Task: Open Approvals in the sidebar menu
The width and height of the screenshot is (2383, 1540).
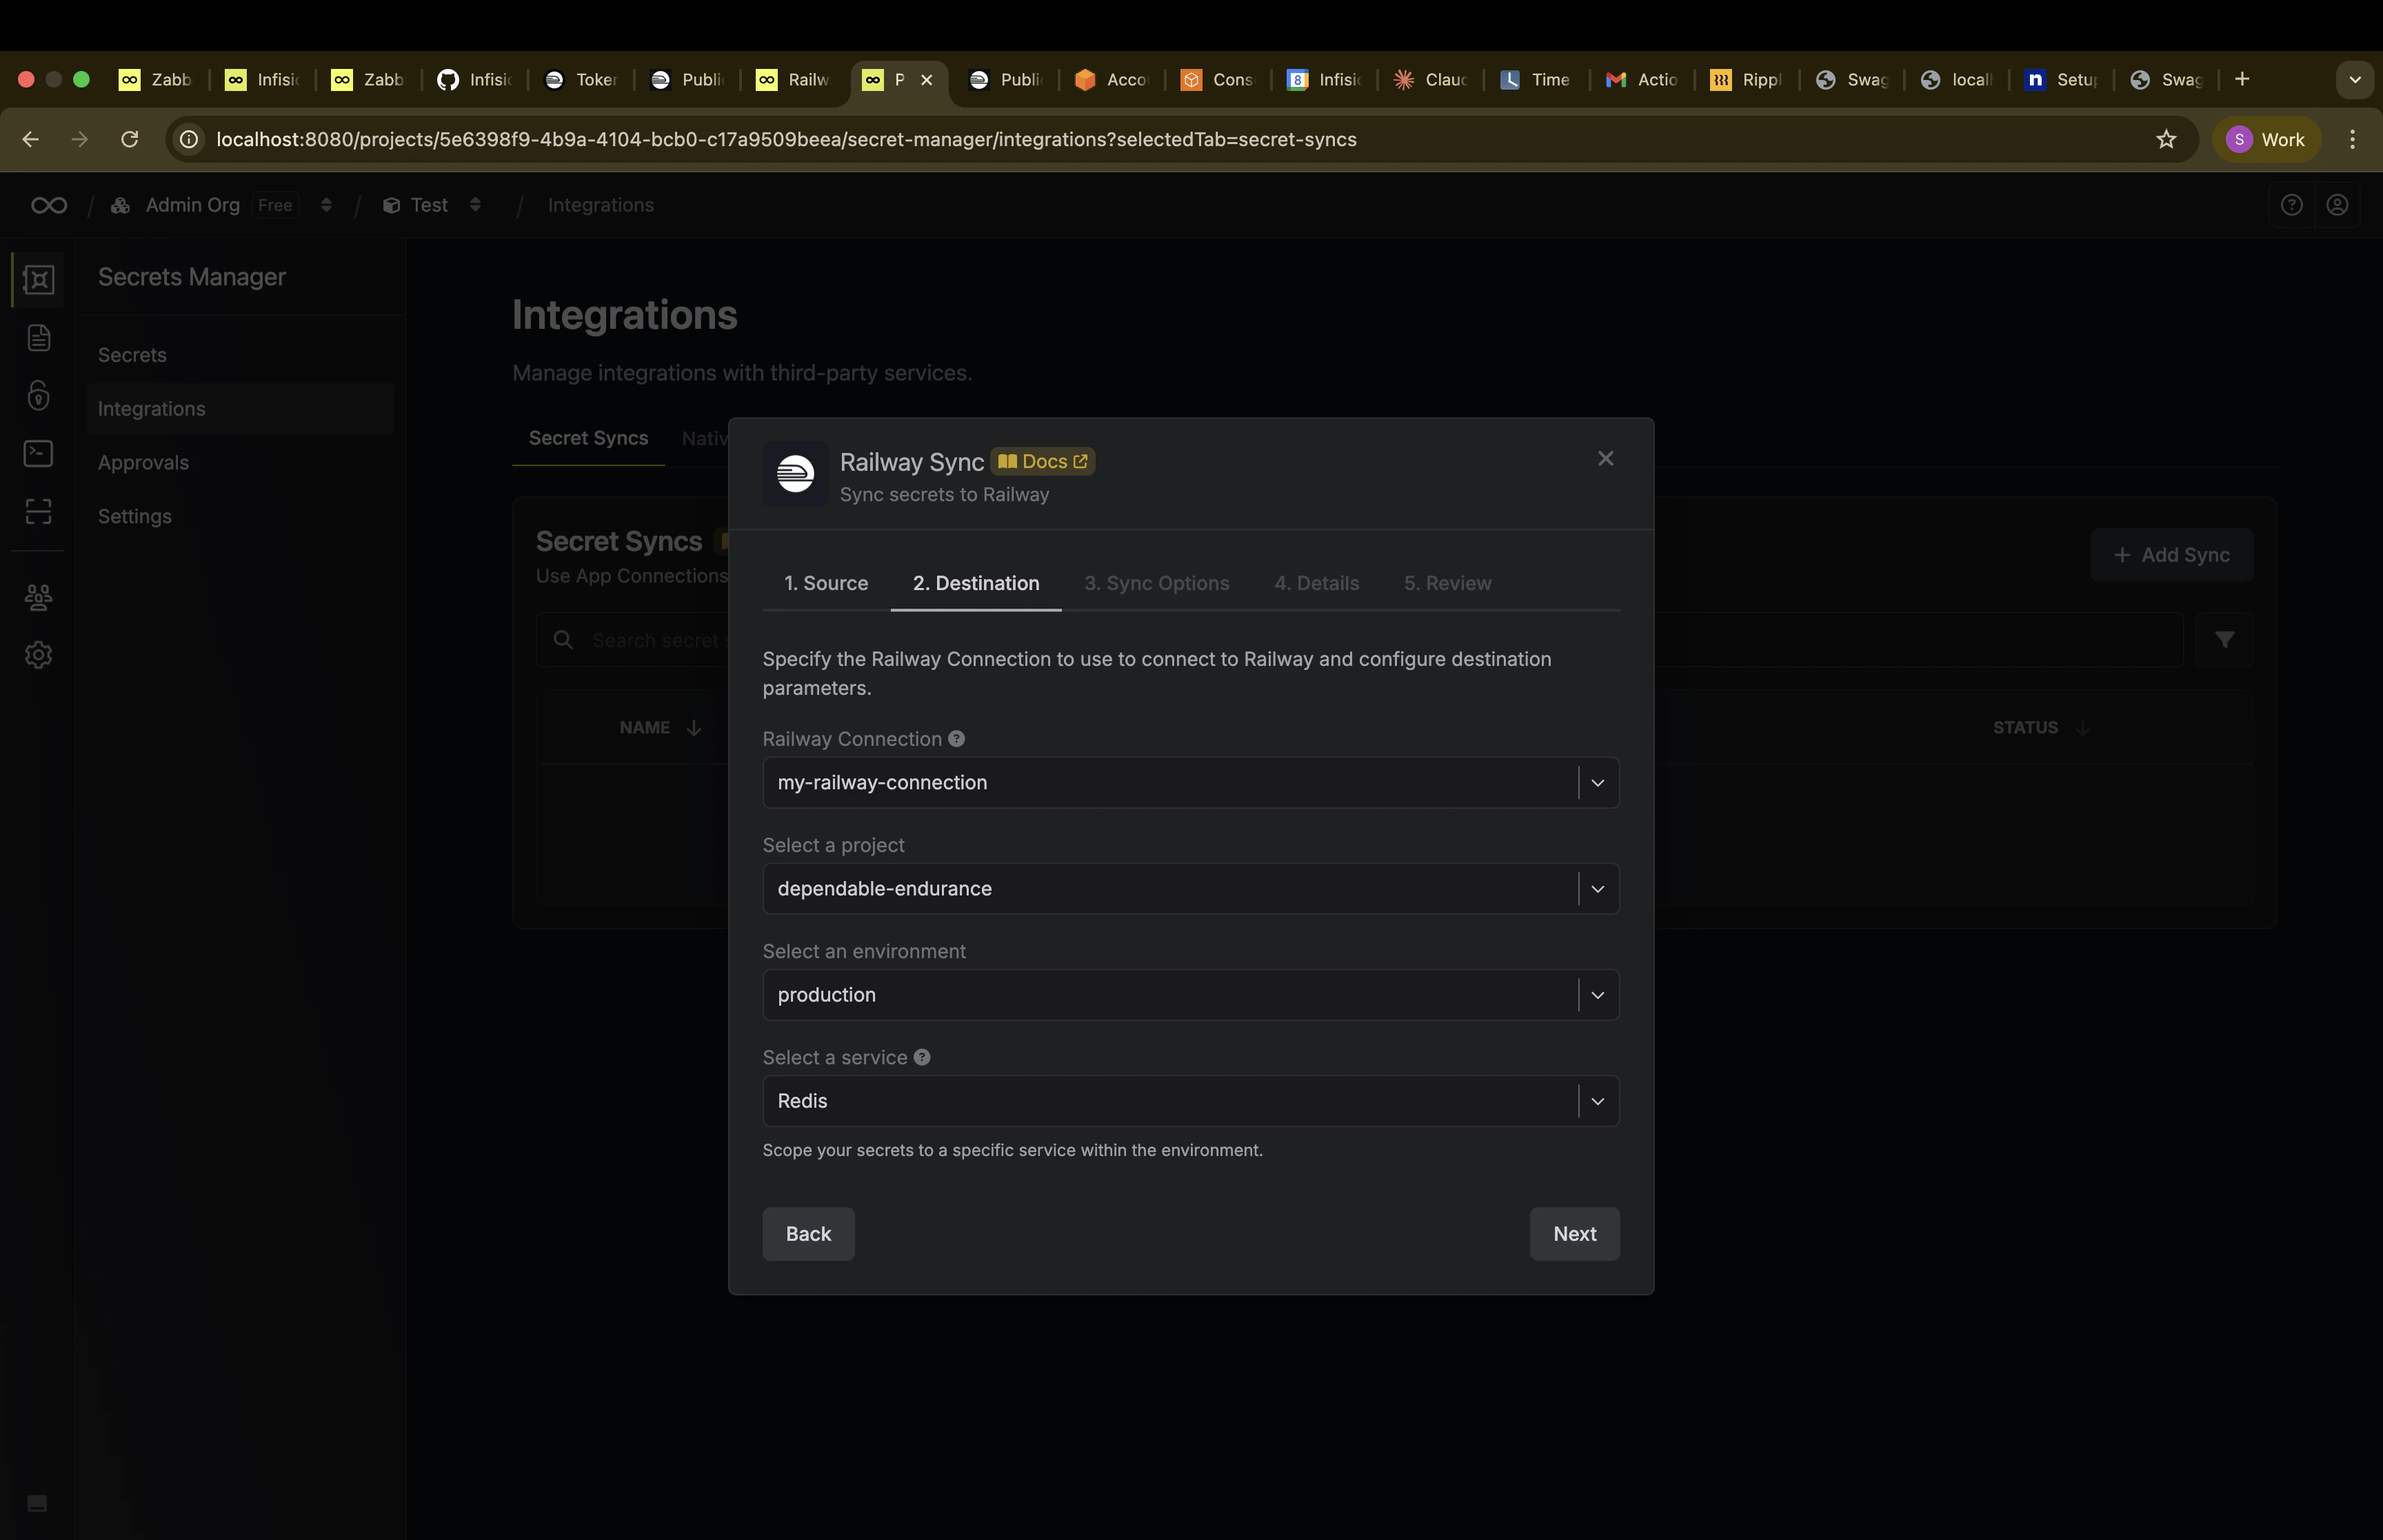Action: click(240, 463)
